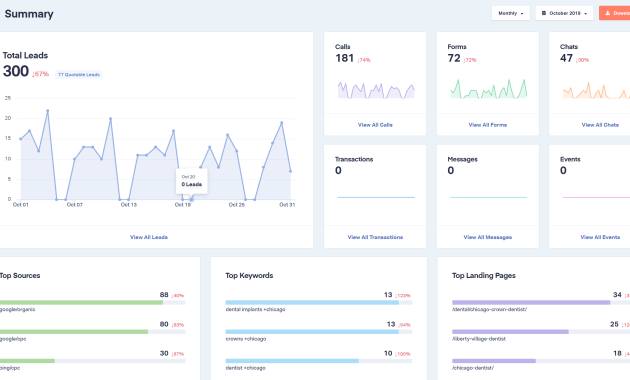Image resolution: width=630 pixels, height=380 pixels.
Task: Click the Forms count 72
Action: [454, 59]
